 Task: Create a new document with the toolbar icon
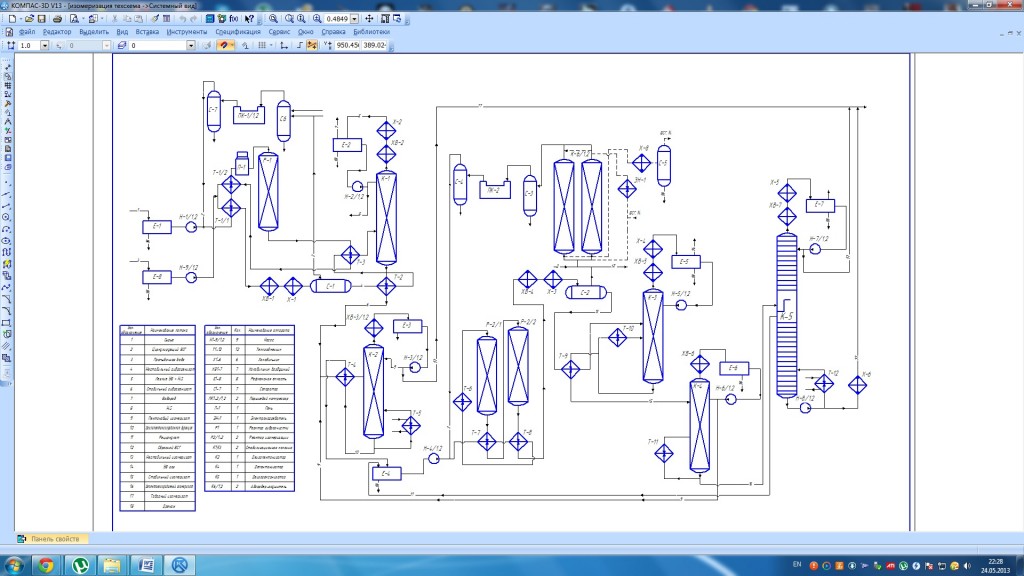[12, 19]
